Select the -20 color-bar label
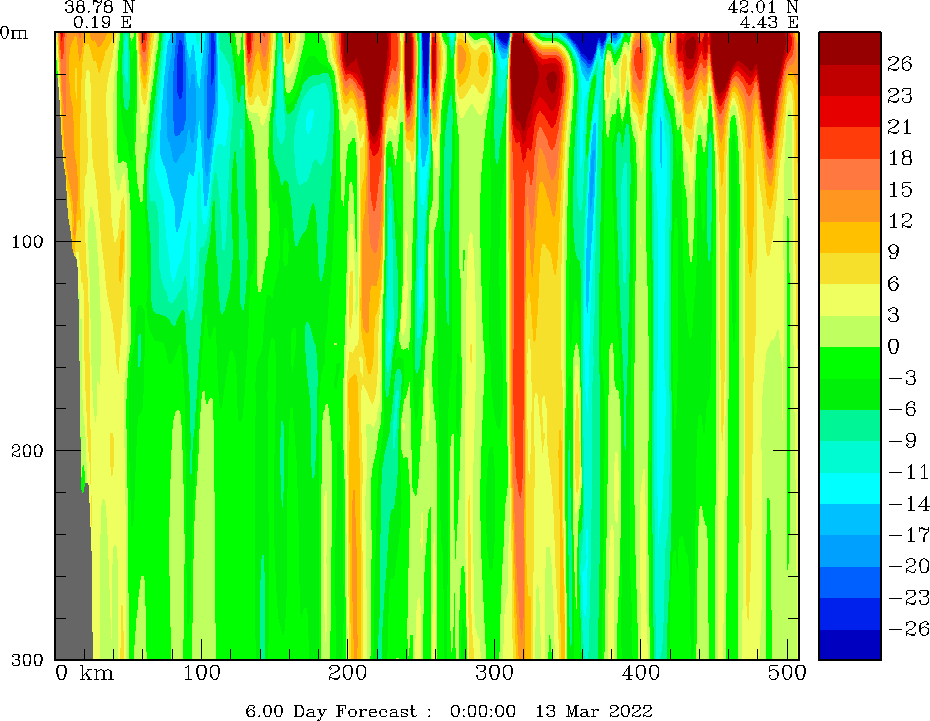930x721 pixels. click(909, 566)
